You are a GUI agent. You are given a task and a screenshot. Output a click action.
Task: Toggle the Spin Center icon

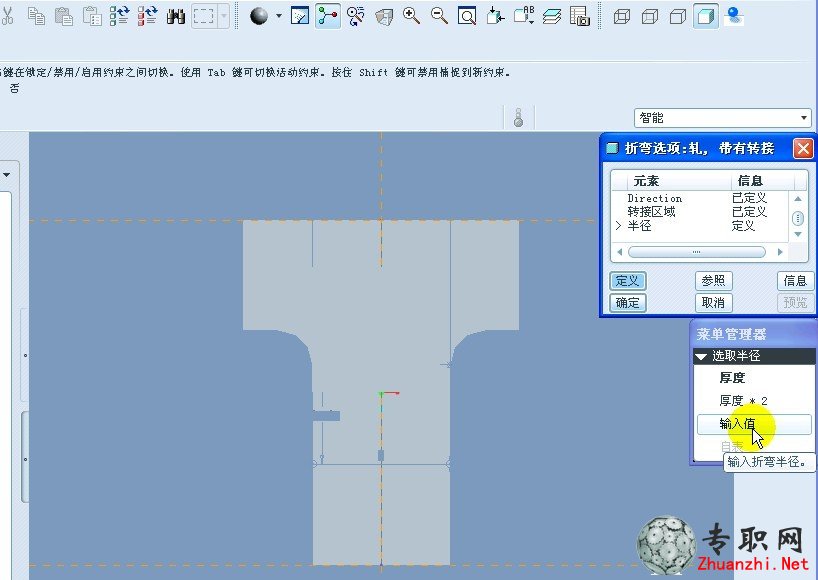pos(328,16)
